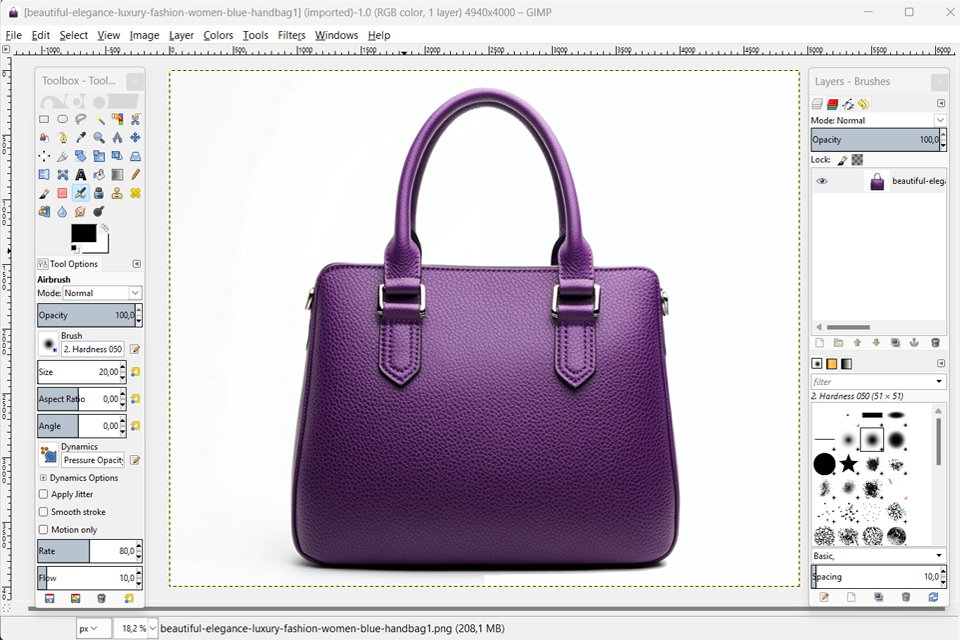Click the foreground black color swatch
The height and width of the screenshot is (640, 960).
point(83,233)
